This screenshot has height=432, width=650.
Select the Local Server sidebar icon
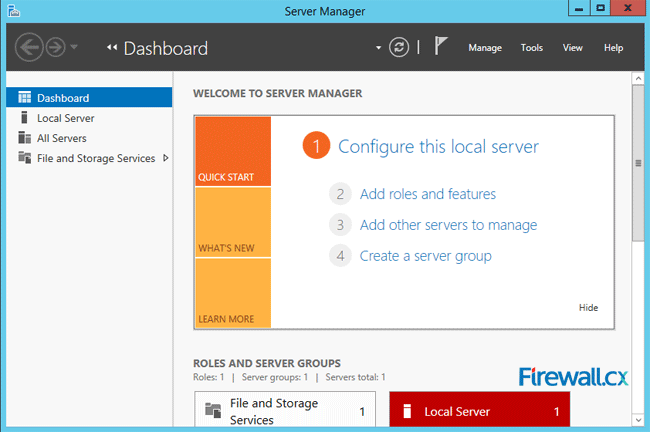pyautogui.click(x=26, y=118)
